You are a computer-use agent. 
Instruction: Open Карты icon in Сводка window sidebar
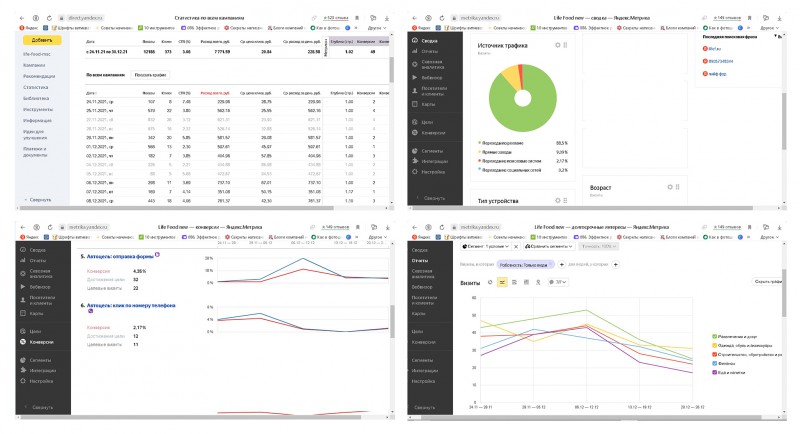click(x=415, y=104)
